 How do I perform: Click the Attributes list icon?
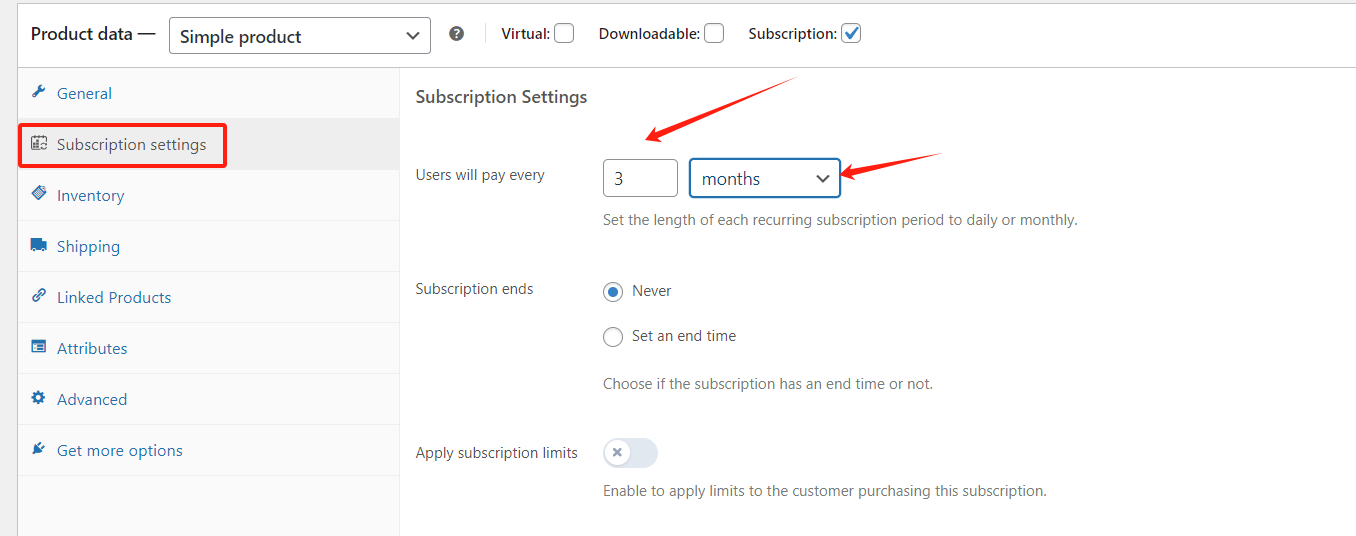(x=39, y=347)
